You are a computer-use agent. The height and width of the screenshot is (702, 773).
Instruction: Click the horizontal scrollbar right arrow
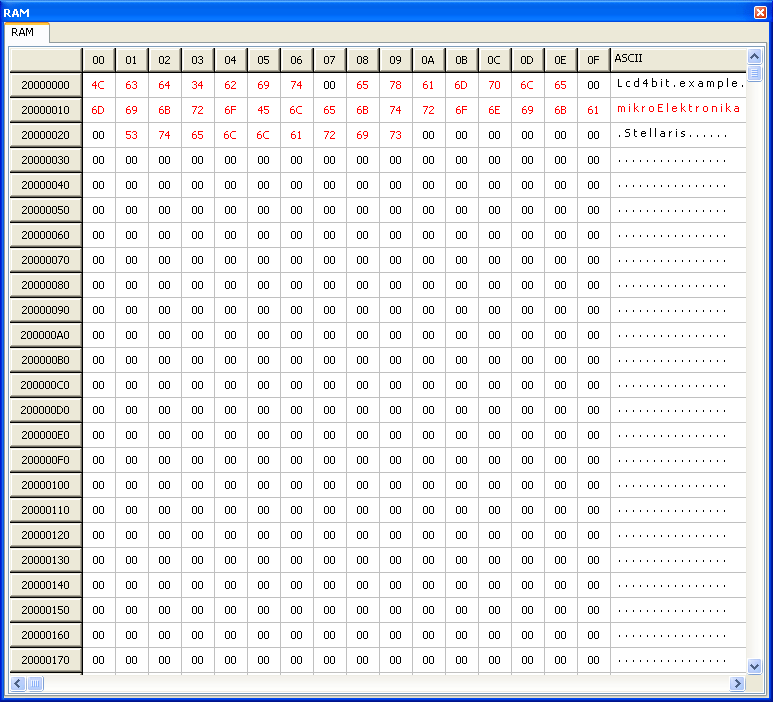(737, 683)
